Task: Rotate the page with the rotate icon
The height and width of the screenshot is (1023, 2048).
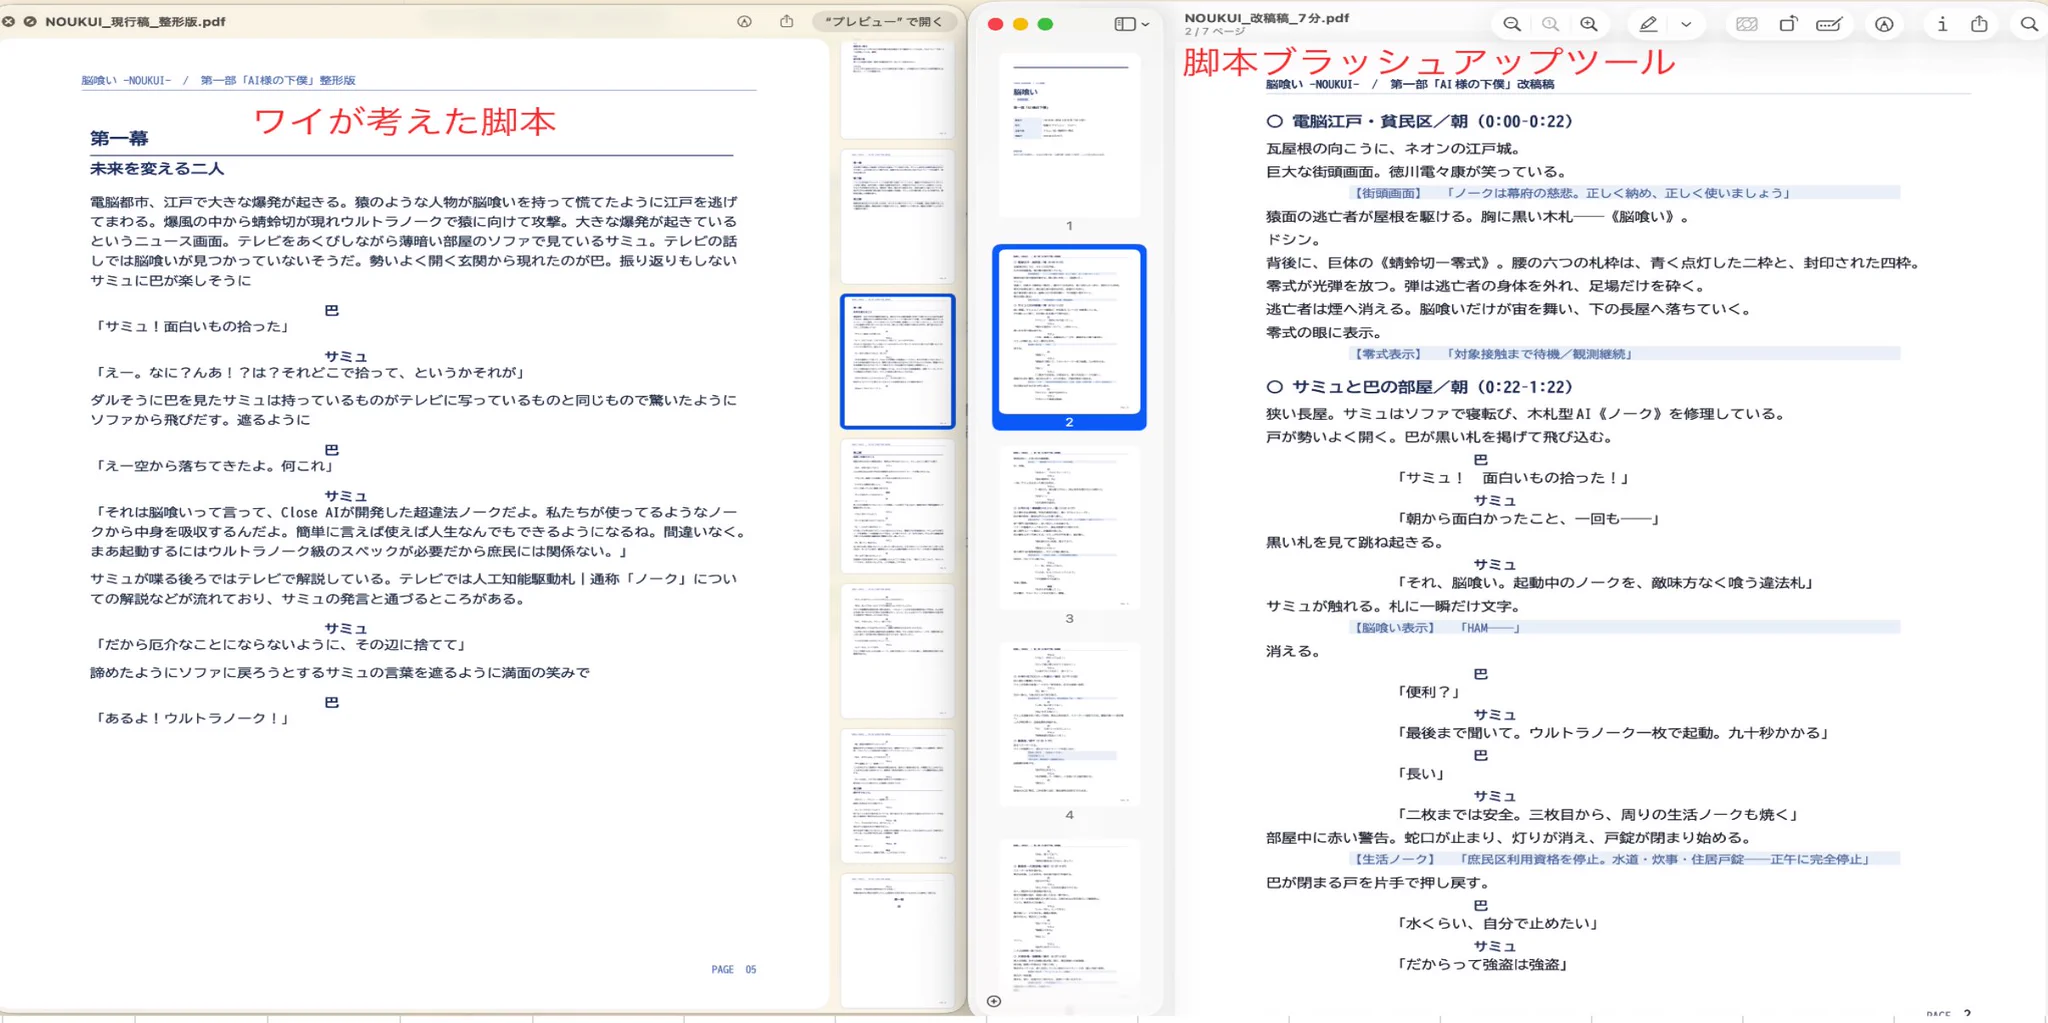Action: click(1789, 24)
